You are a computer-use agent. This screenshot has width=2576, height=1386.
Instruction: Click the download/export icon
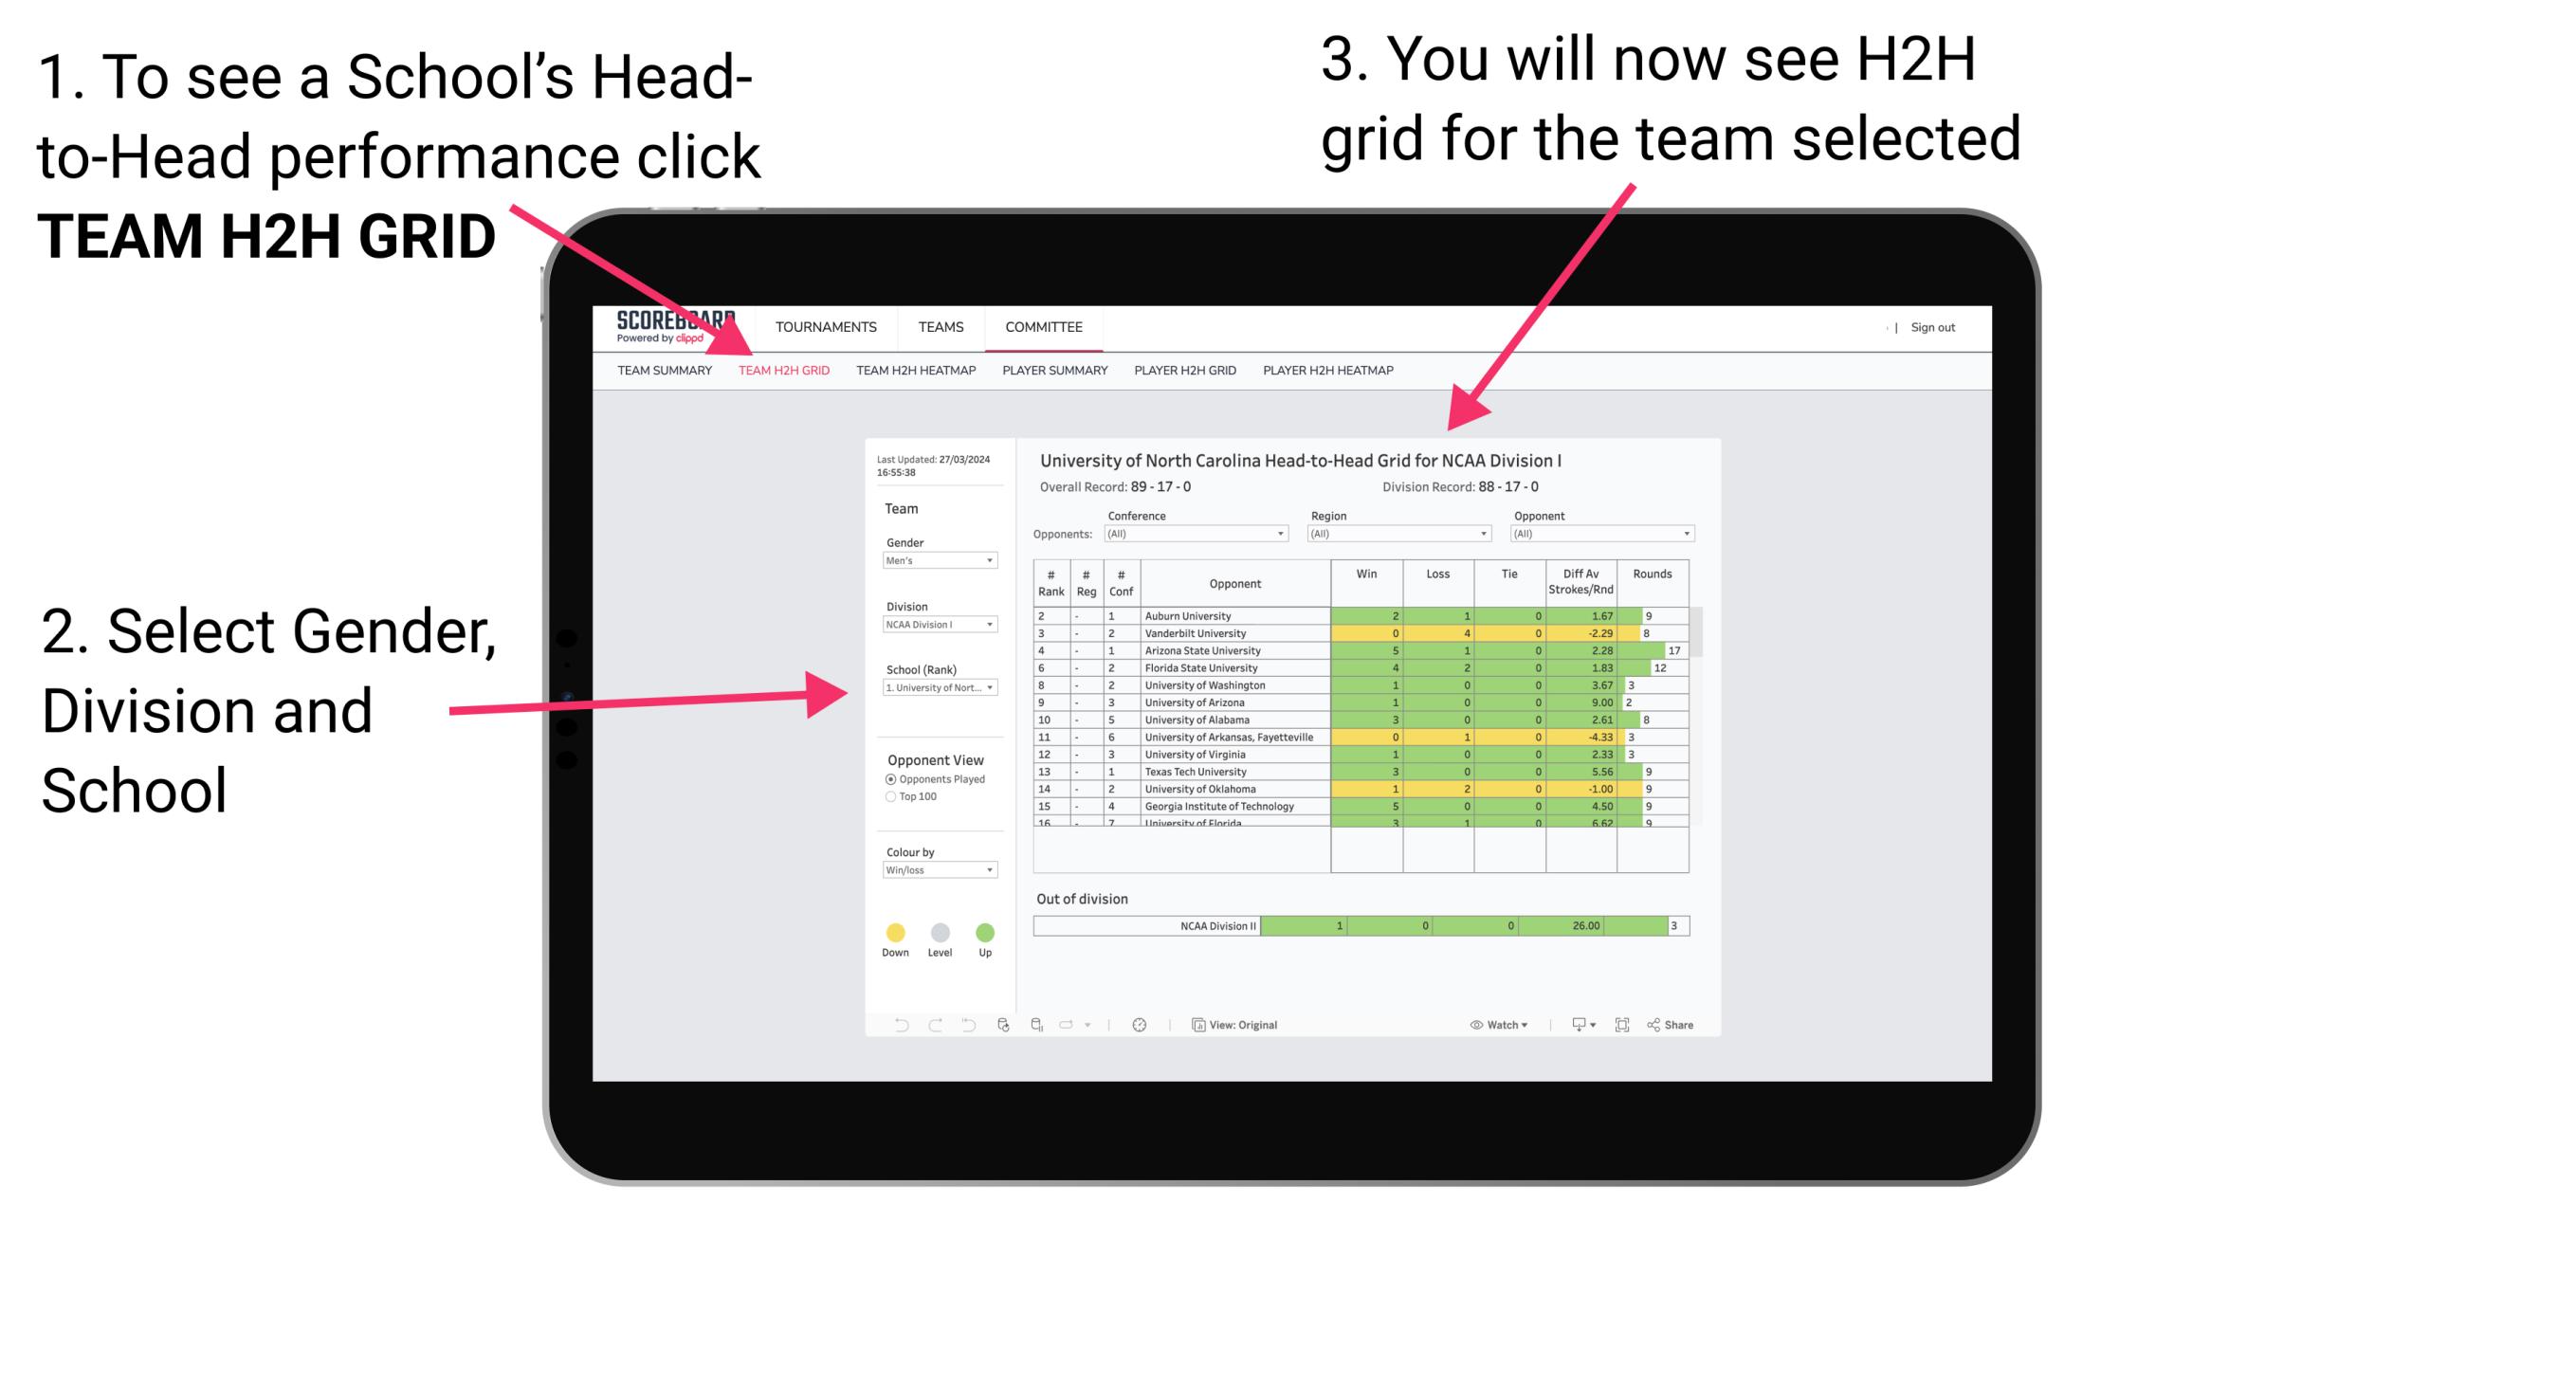(1574, 1024)
